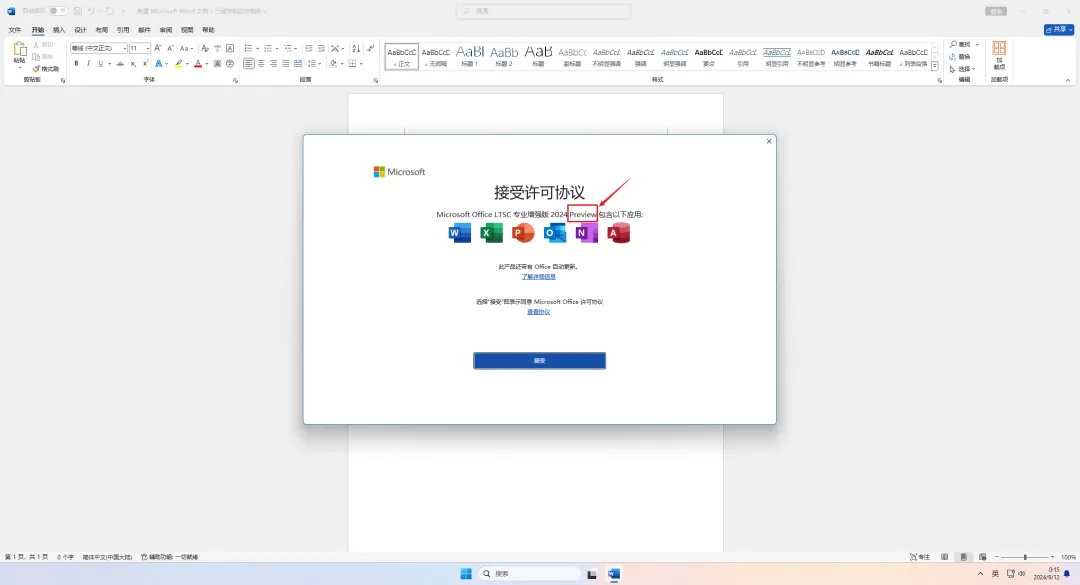
Task: Toggle Italic formatting in the font group
Action: tap(88, 63)
